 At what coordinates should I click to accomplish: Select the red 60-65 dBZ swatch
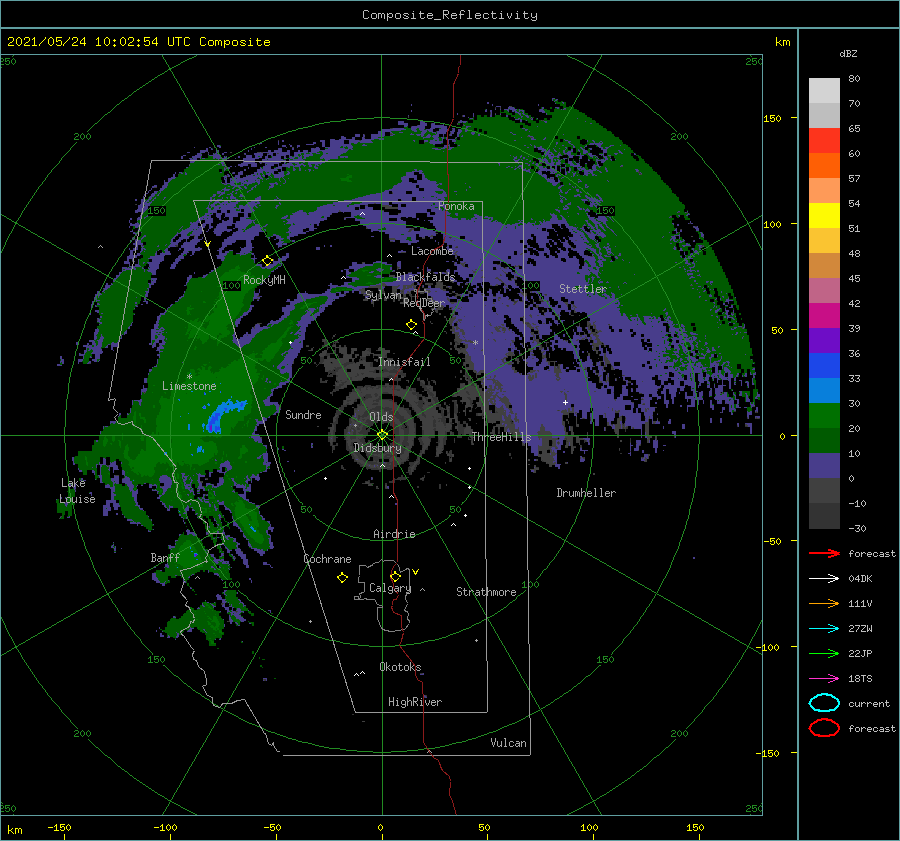pos(824,141)
